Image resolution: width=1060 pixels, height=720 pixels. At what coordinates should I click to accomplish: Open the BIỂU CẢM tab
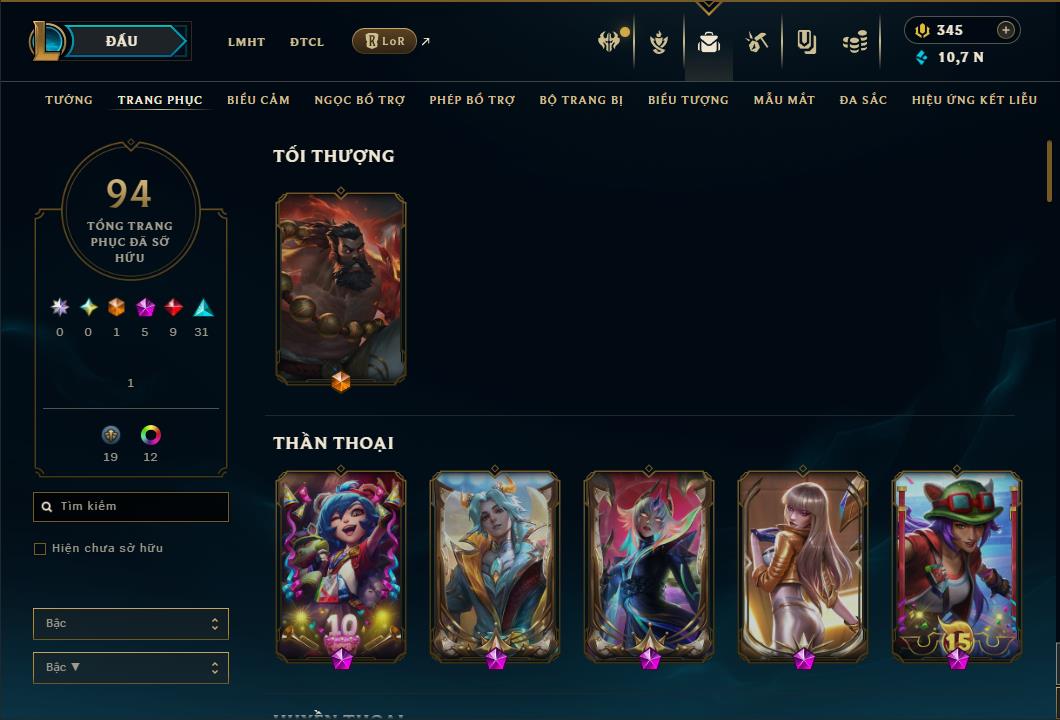click(x=258, y=100)
